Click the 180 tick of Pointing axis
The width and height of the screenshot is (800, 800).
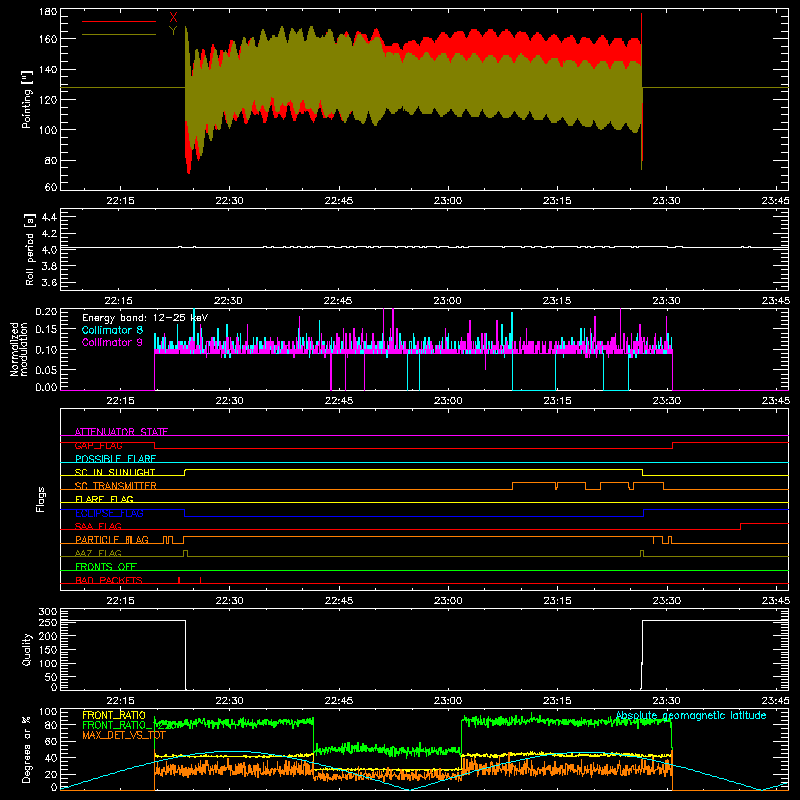coord(48,12)
